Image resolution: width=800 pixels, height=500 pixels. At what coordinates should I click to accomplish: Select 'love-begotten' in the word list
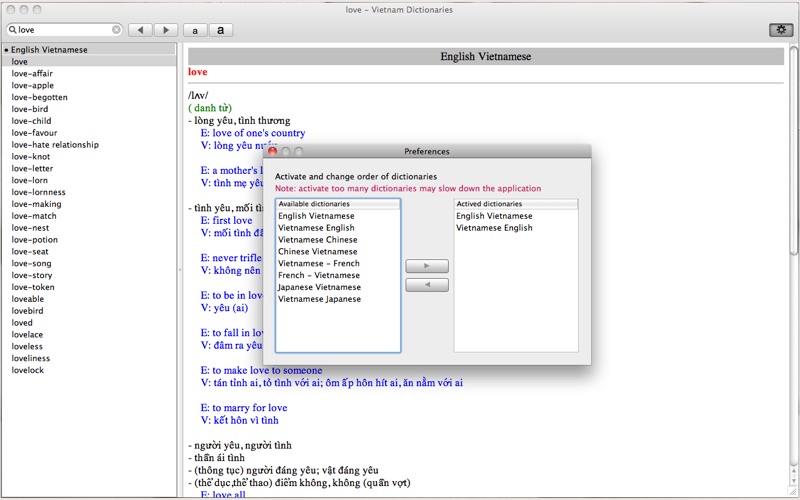(39, 97)
